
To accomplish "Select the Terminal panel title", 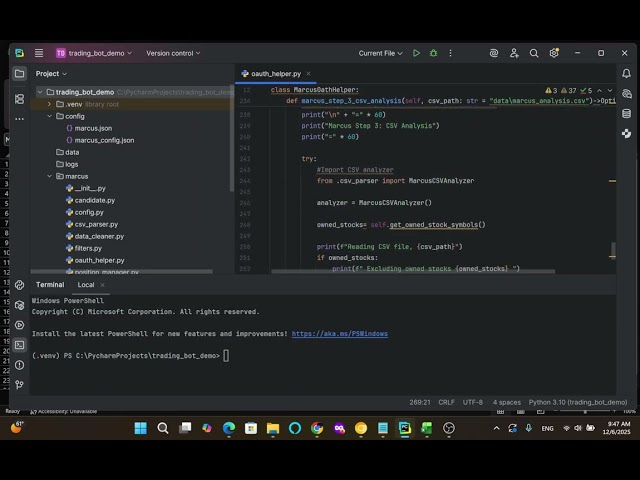I will (x=50, y=285).
